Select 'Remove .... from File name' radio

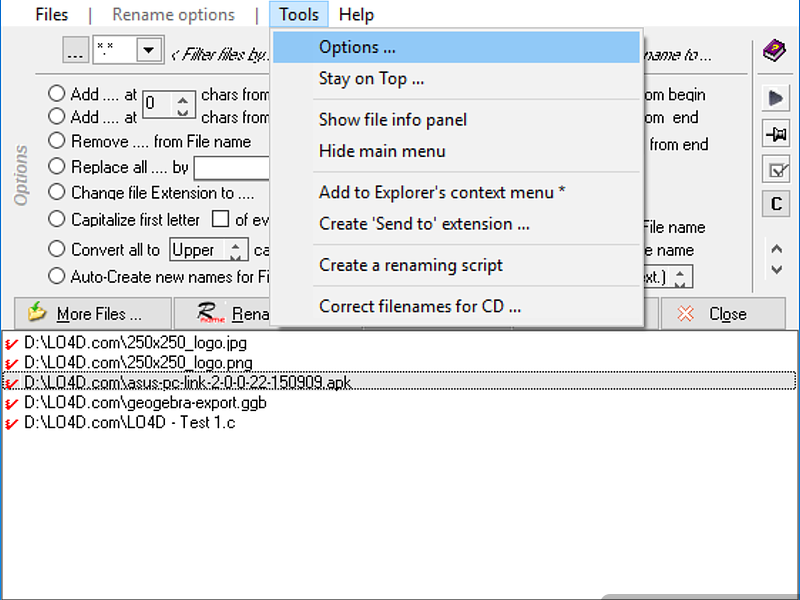click(x=57, y=140)
